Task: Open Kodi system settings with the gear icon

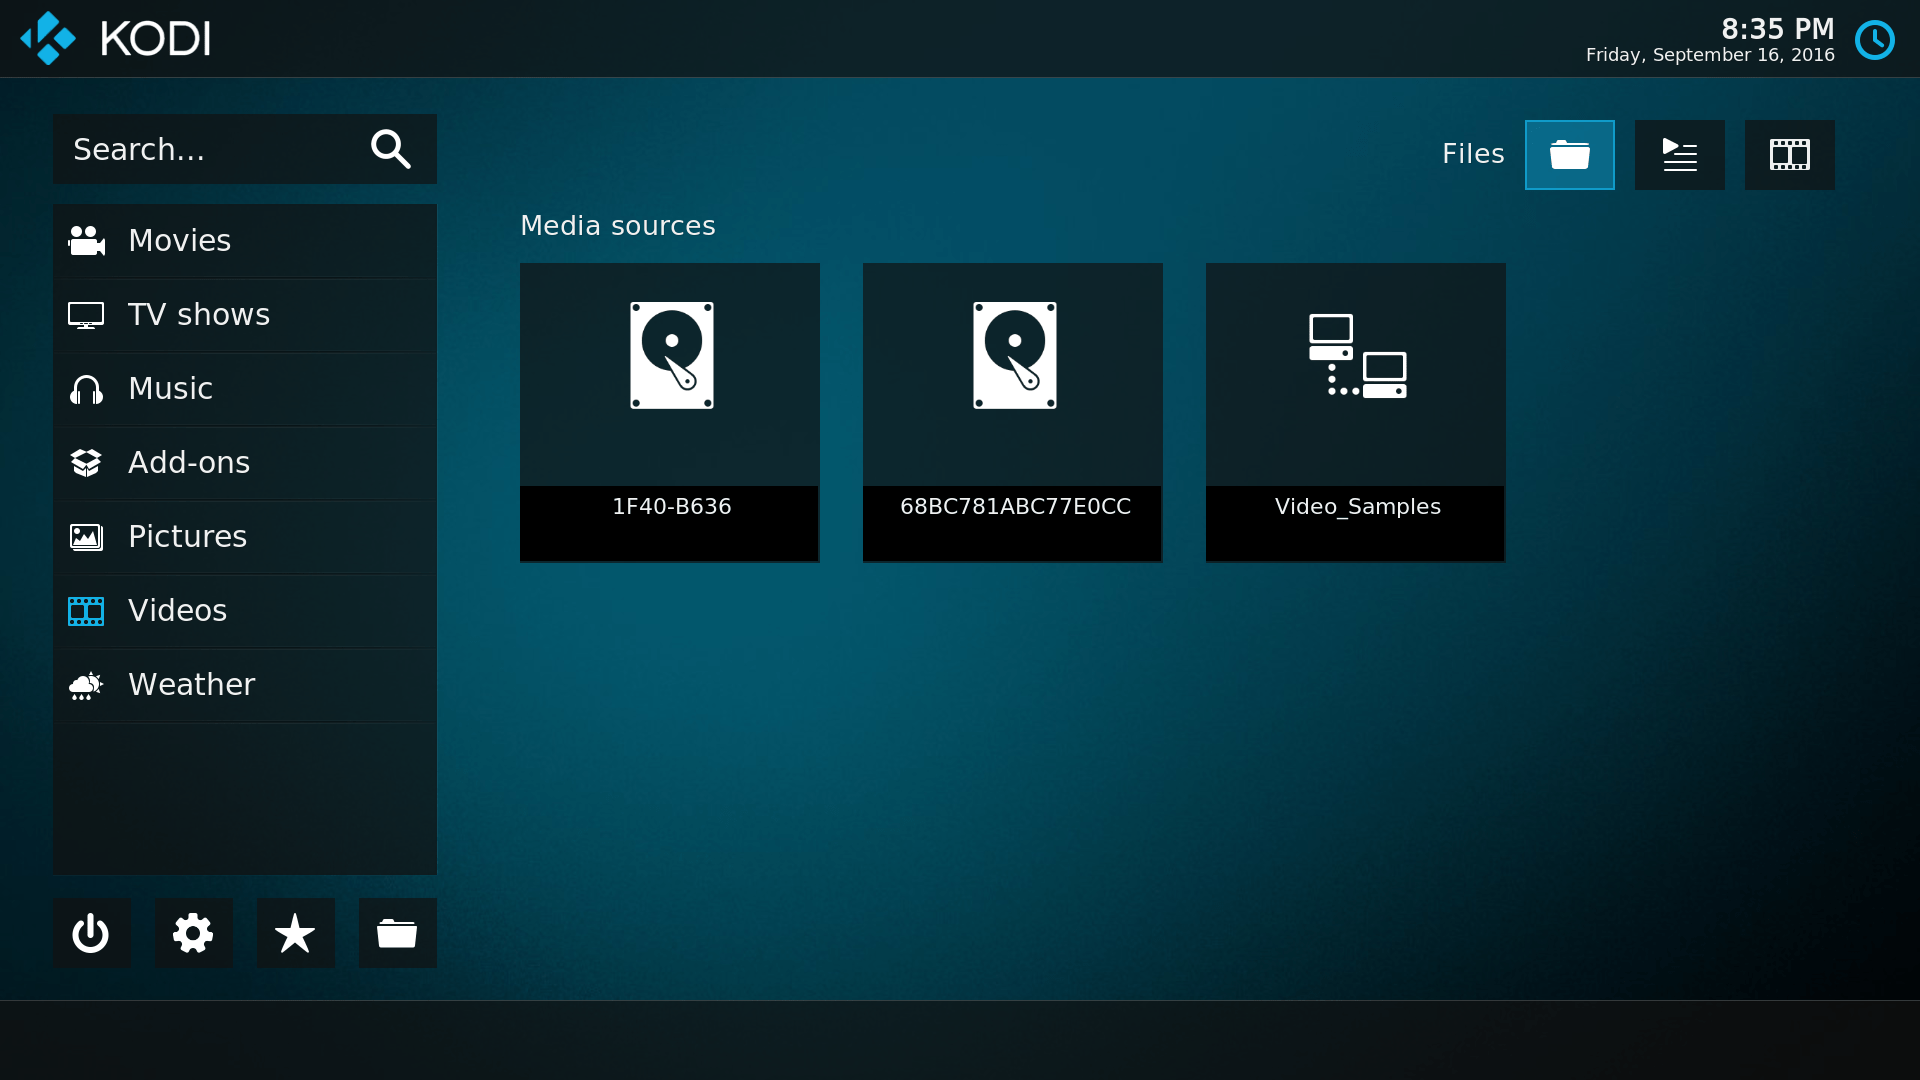Action: point(193,933)
